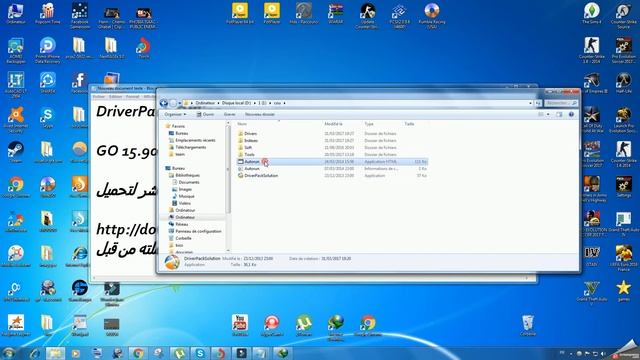Select the Autorun HTML application file
Screen dimensions: 640x360
tap(332, 162)
